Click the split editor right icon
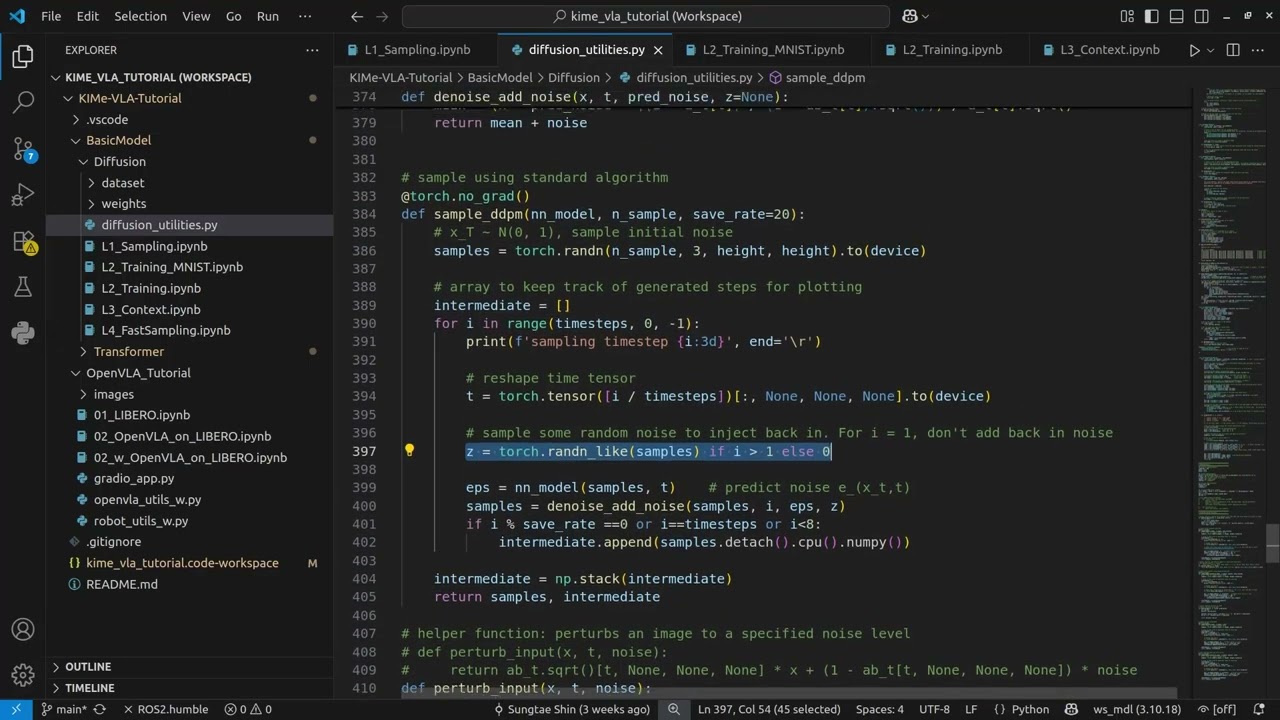This screenshot has height=720, width=1280. pyautogui.click(x=1233, y=50)
